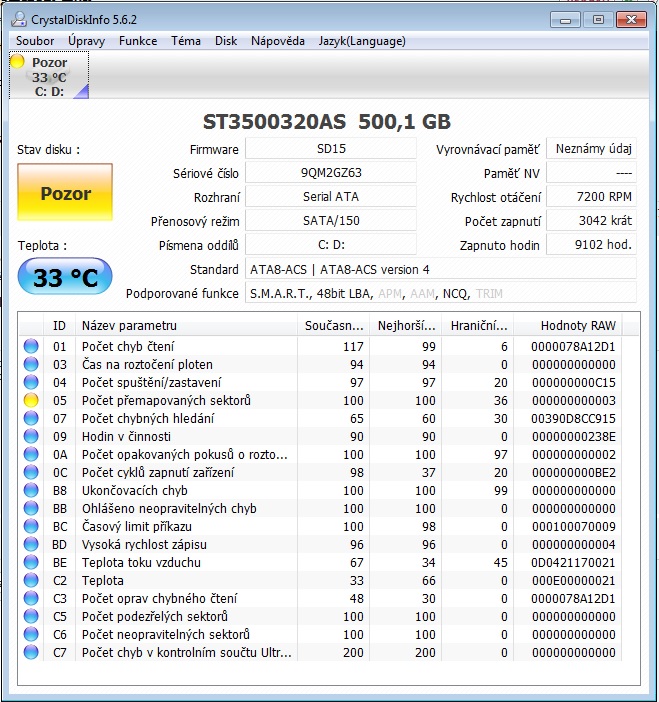Click the blue status icon for row BC
The width and height of the screenshot is (659, 702).
click(x=31, y=526)
